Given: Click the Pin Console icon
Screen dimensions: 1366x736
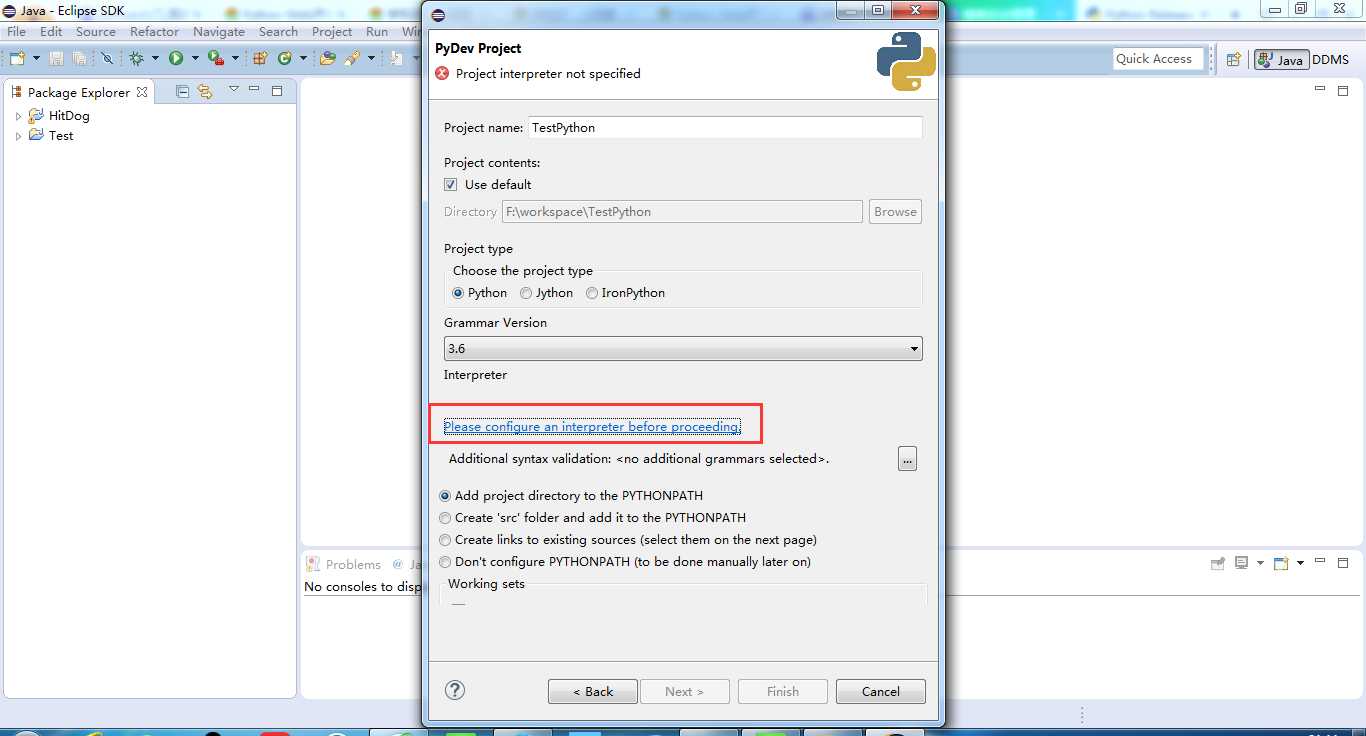Looking at the screenshot, I should tap(1217, 563).
